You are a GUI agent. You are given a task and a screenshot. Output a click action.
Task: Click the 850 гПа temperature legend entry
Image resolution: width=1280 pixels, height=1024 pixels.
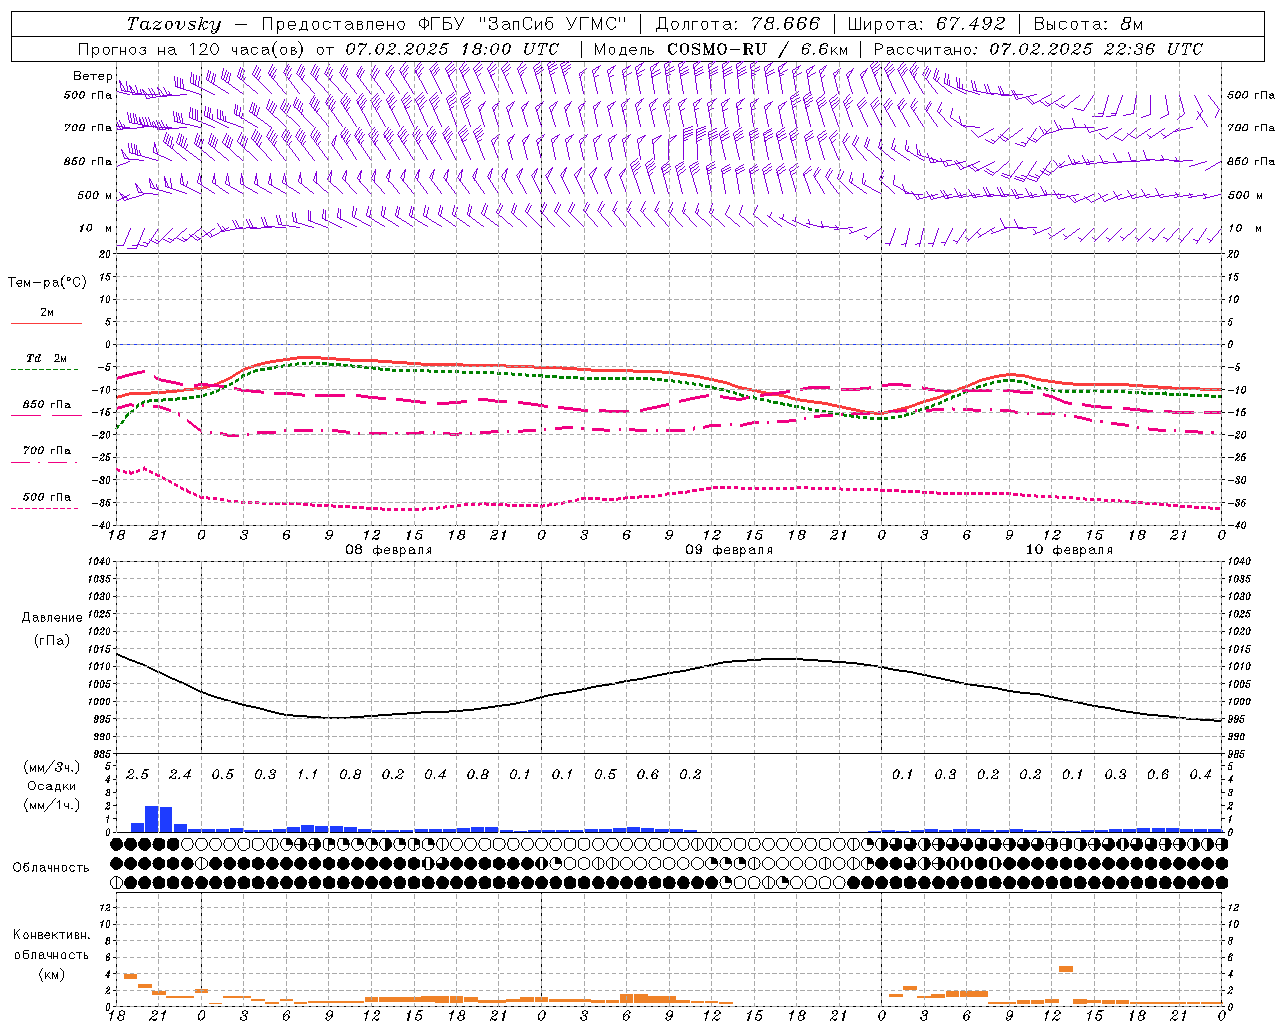coord(46,405)
